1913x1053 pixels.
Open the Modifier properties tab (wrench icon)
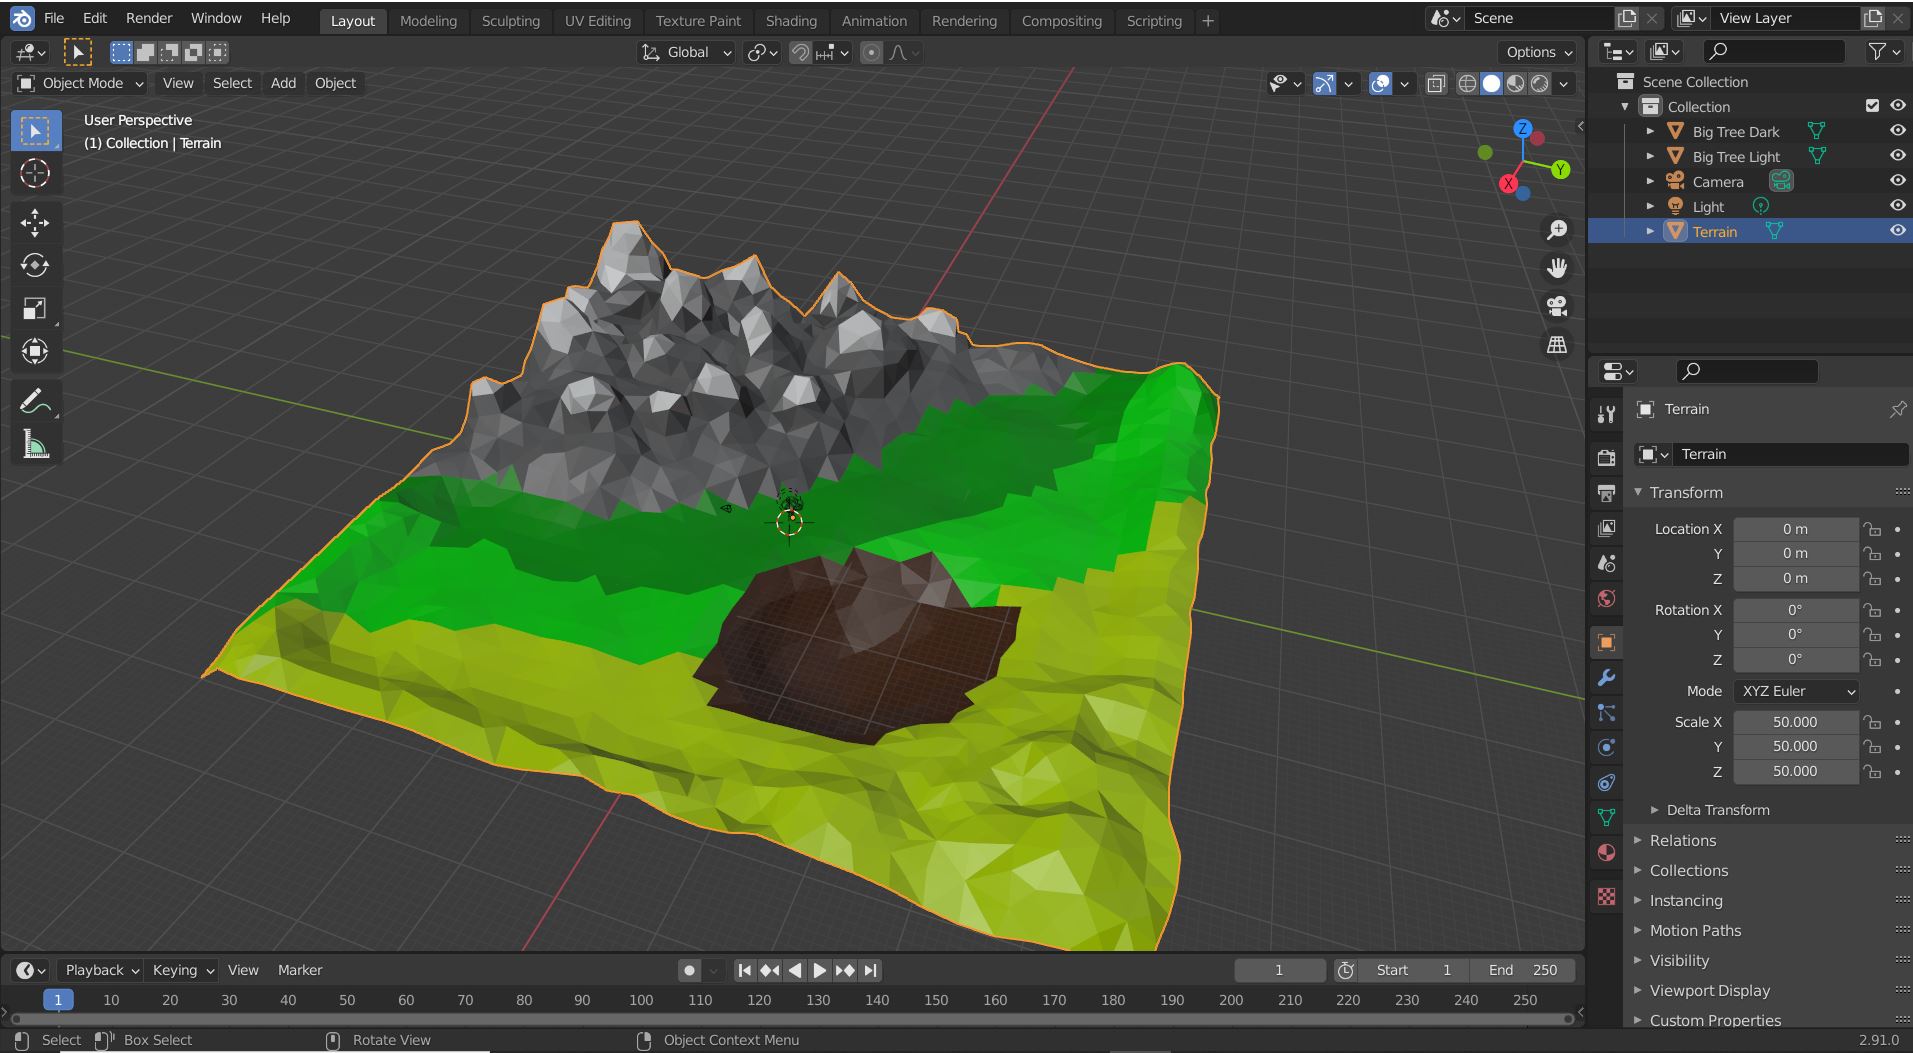pyautogui.click(x=1606, y=678)
